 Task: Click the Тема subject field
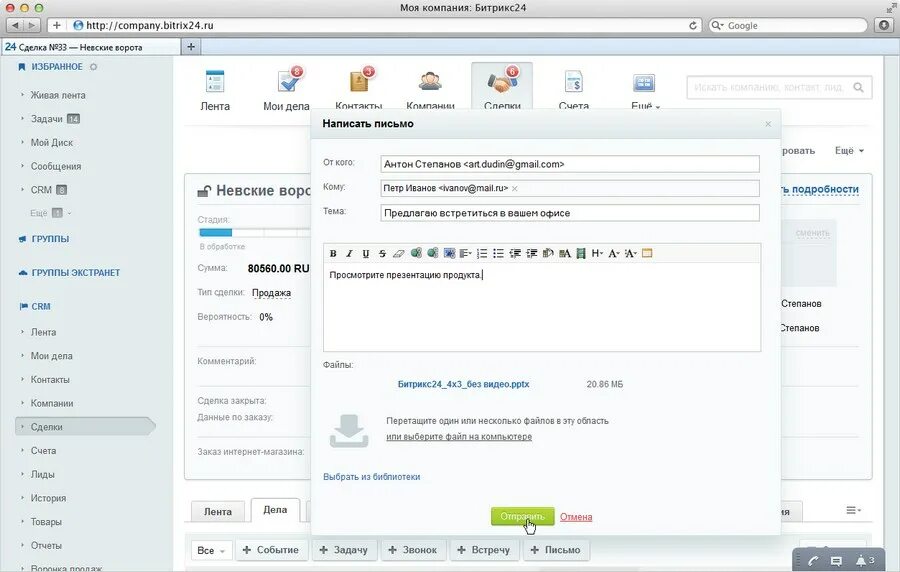tap(569, 213)
